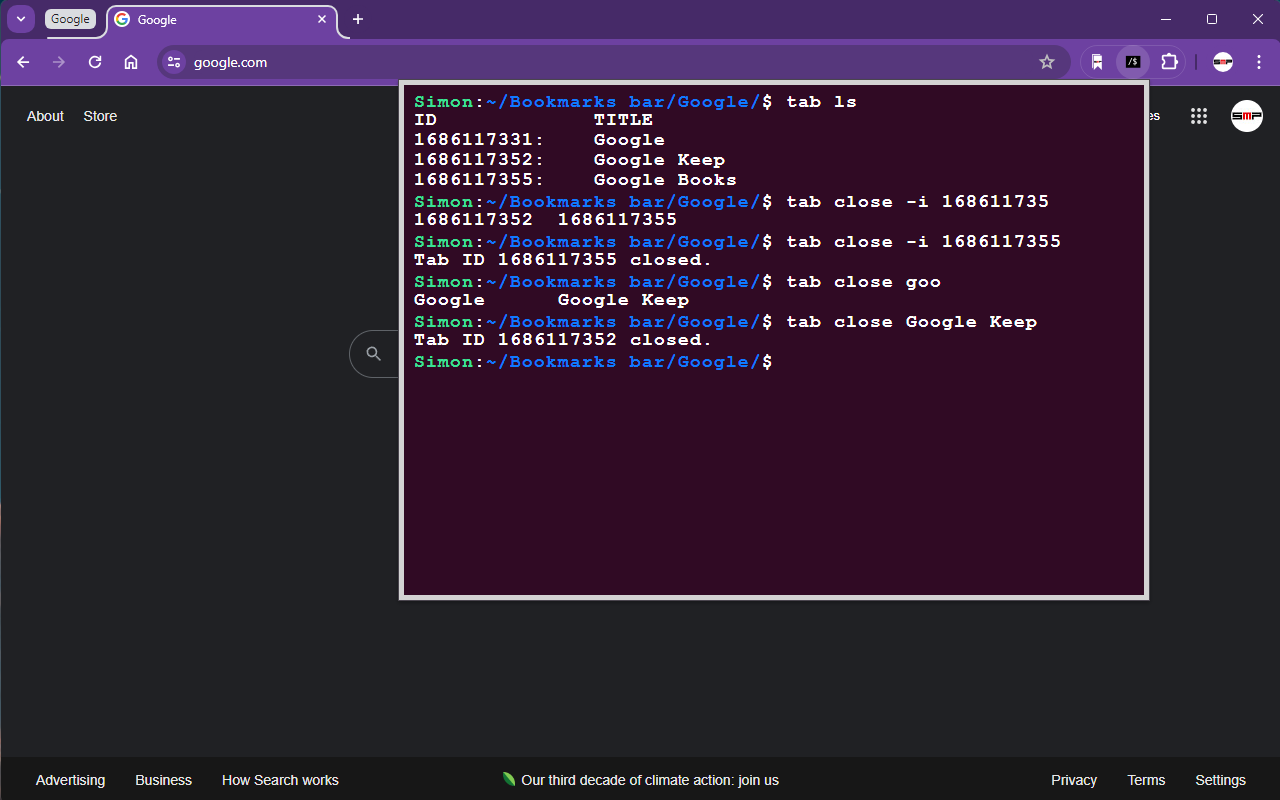Open the About link
The height and width of the screenshot is (800, 1280).
tap(45, 116)
